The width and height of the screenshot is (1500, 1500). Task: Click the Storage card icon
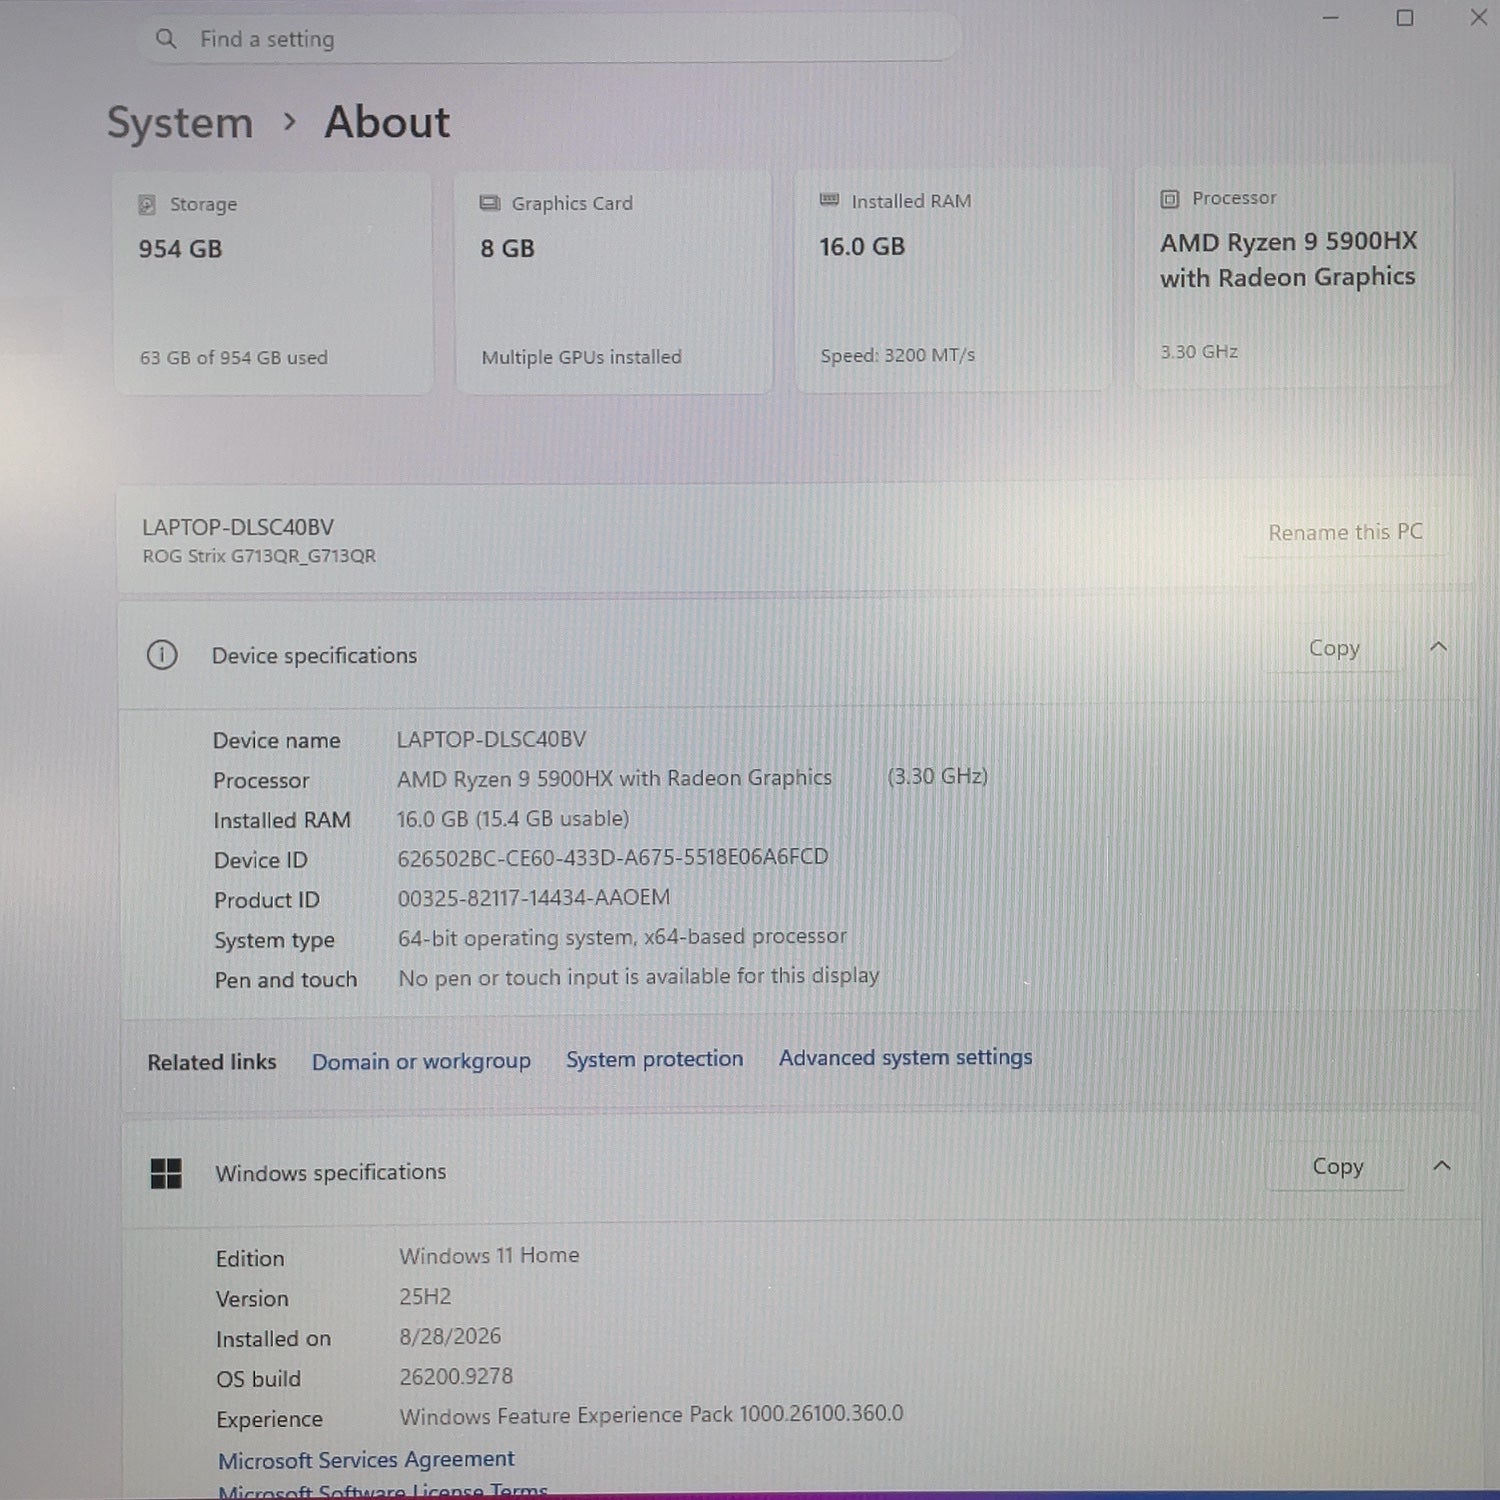coord(147,205)
